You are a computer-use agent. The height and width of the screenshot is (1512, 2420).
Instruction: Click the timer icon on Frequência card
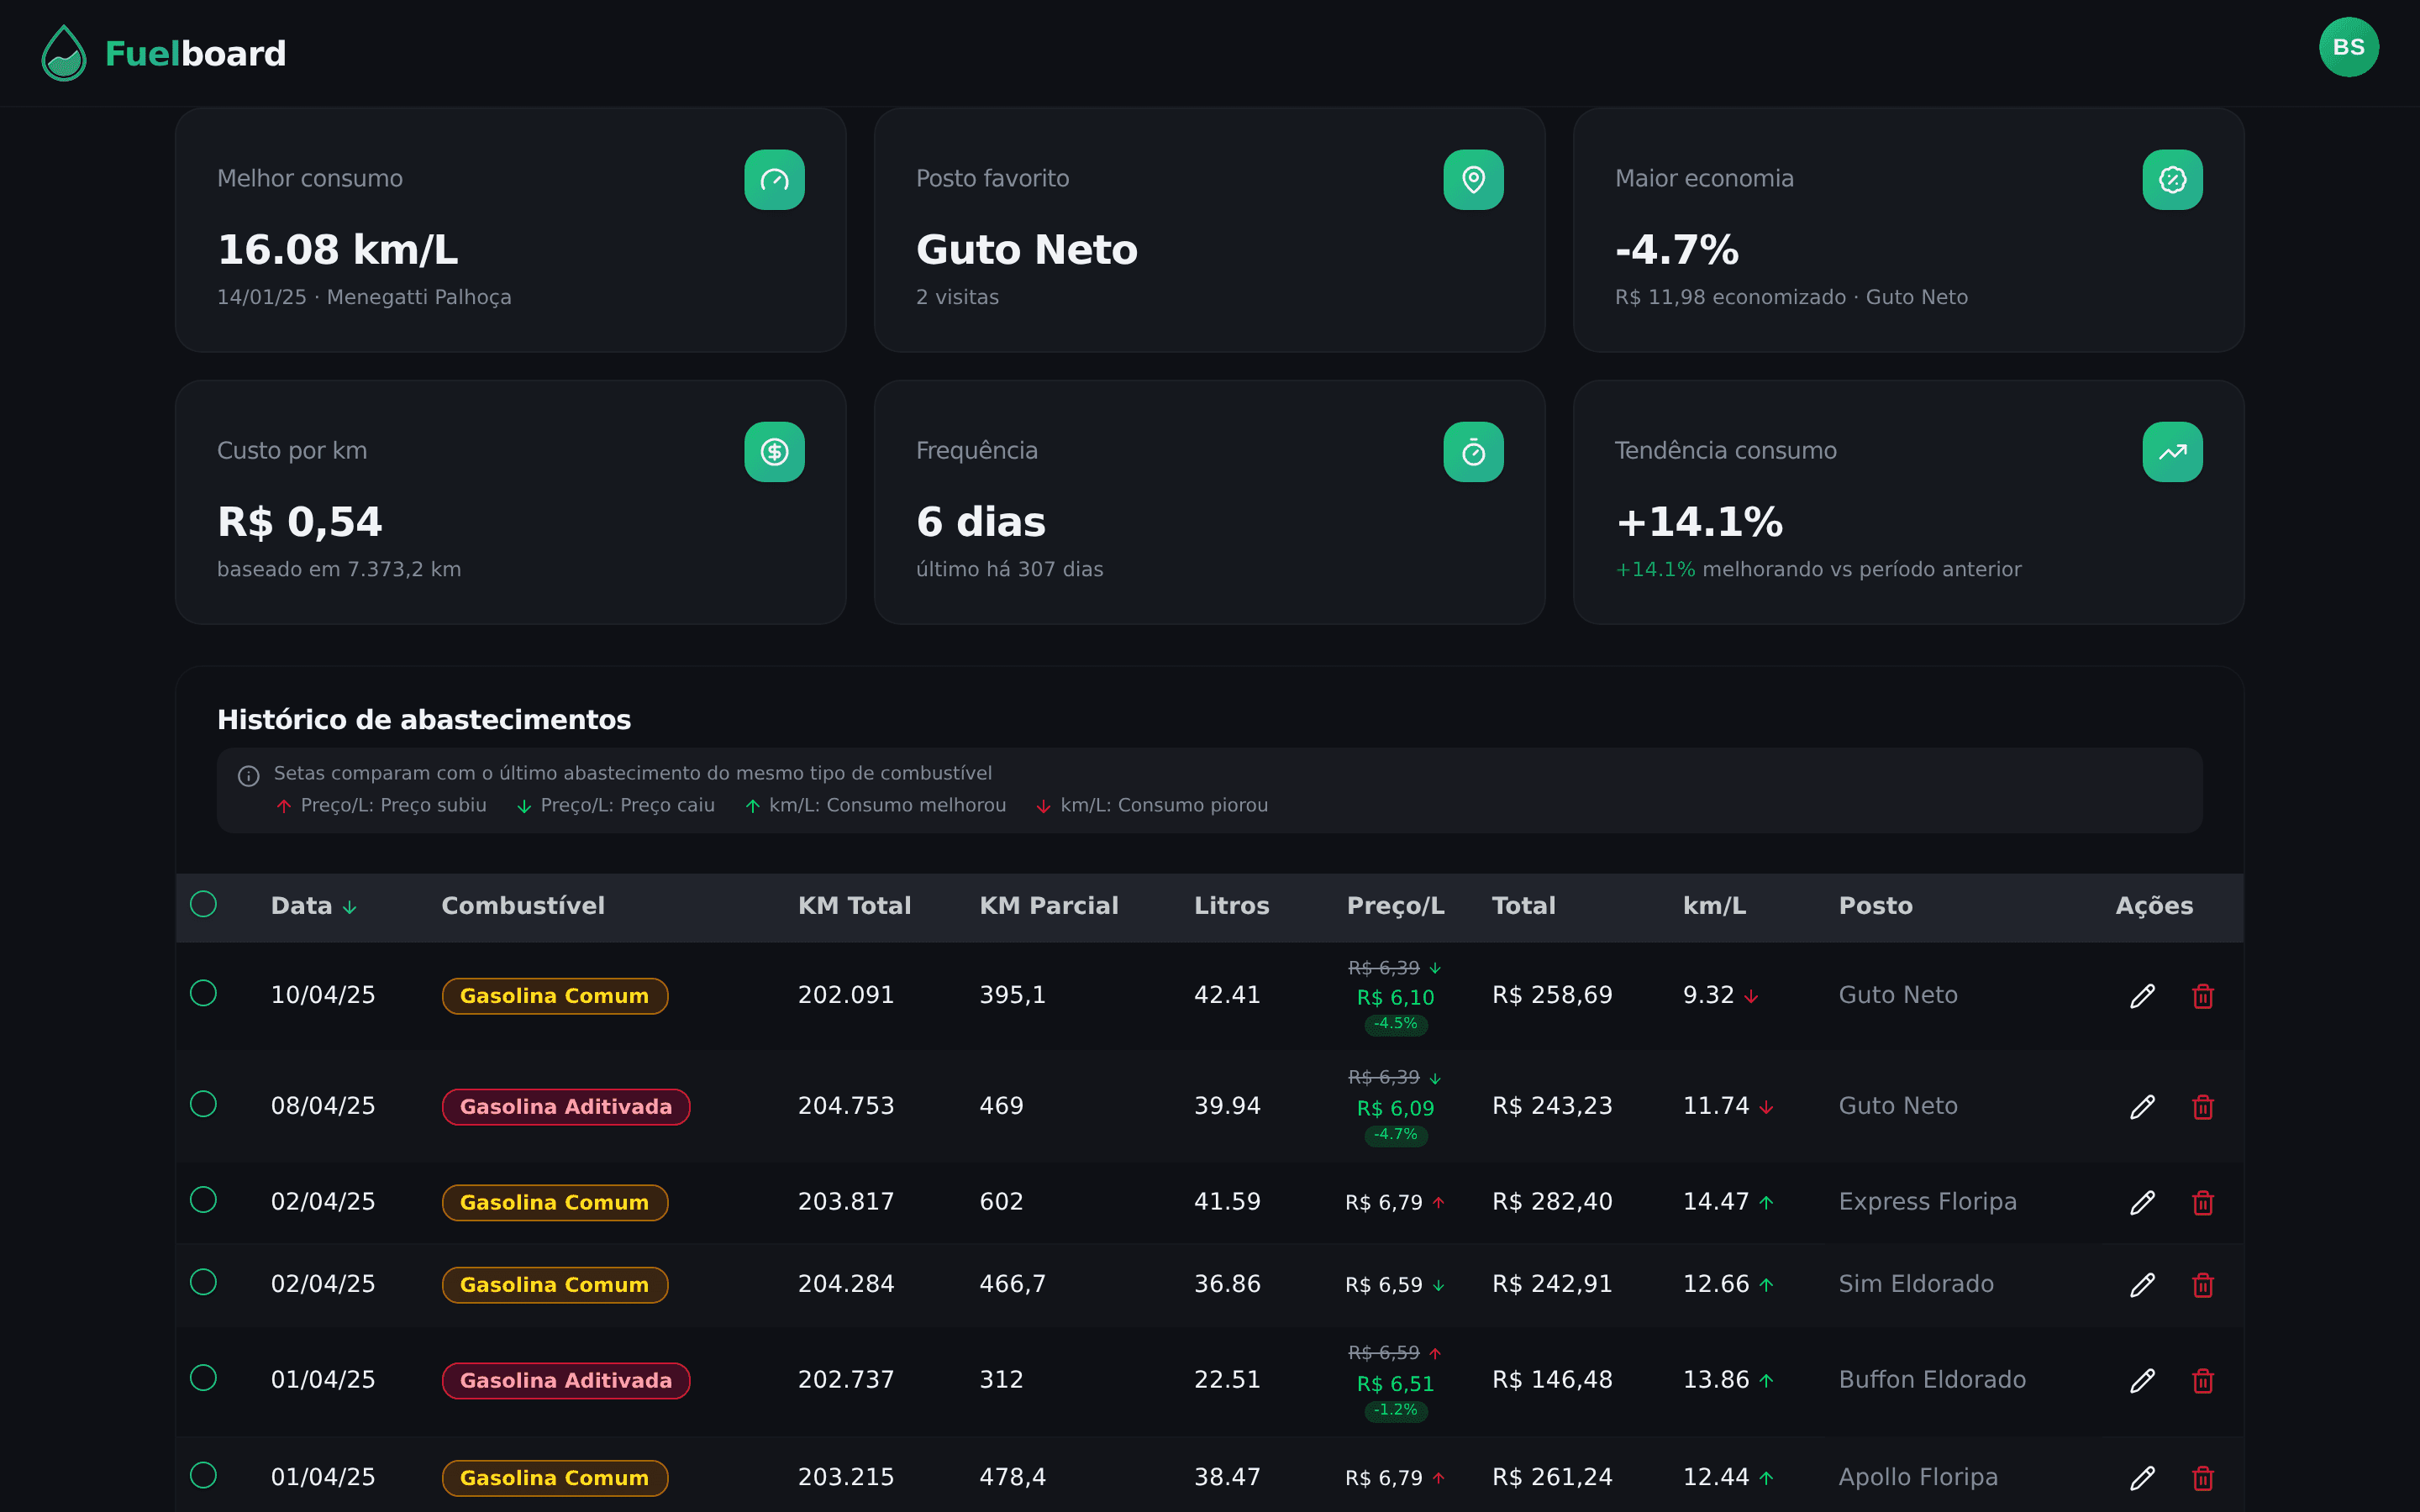pyautogui.click(x=1473, y=451)
